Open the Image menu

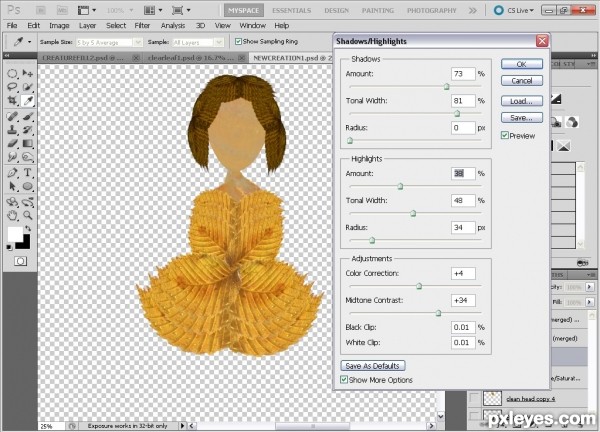(x=59, y=26)
